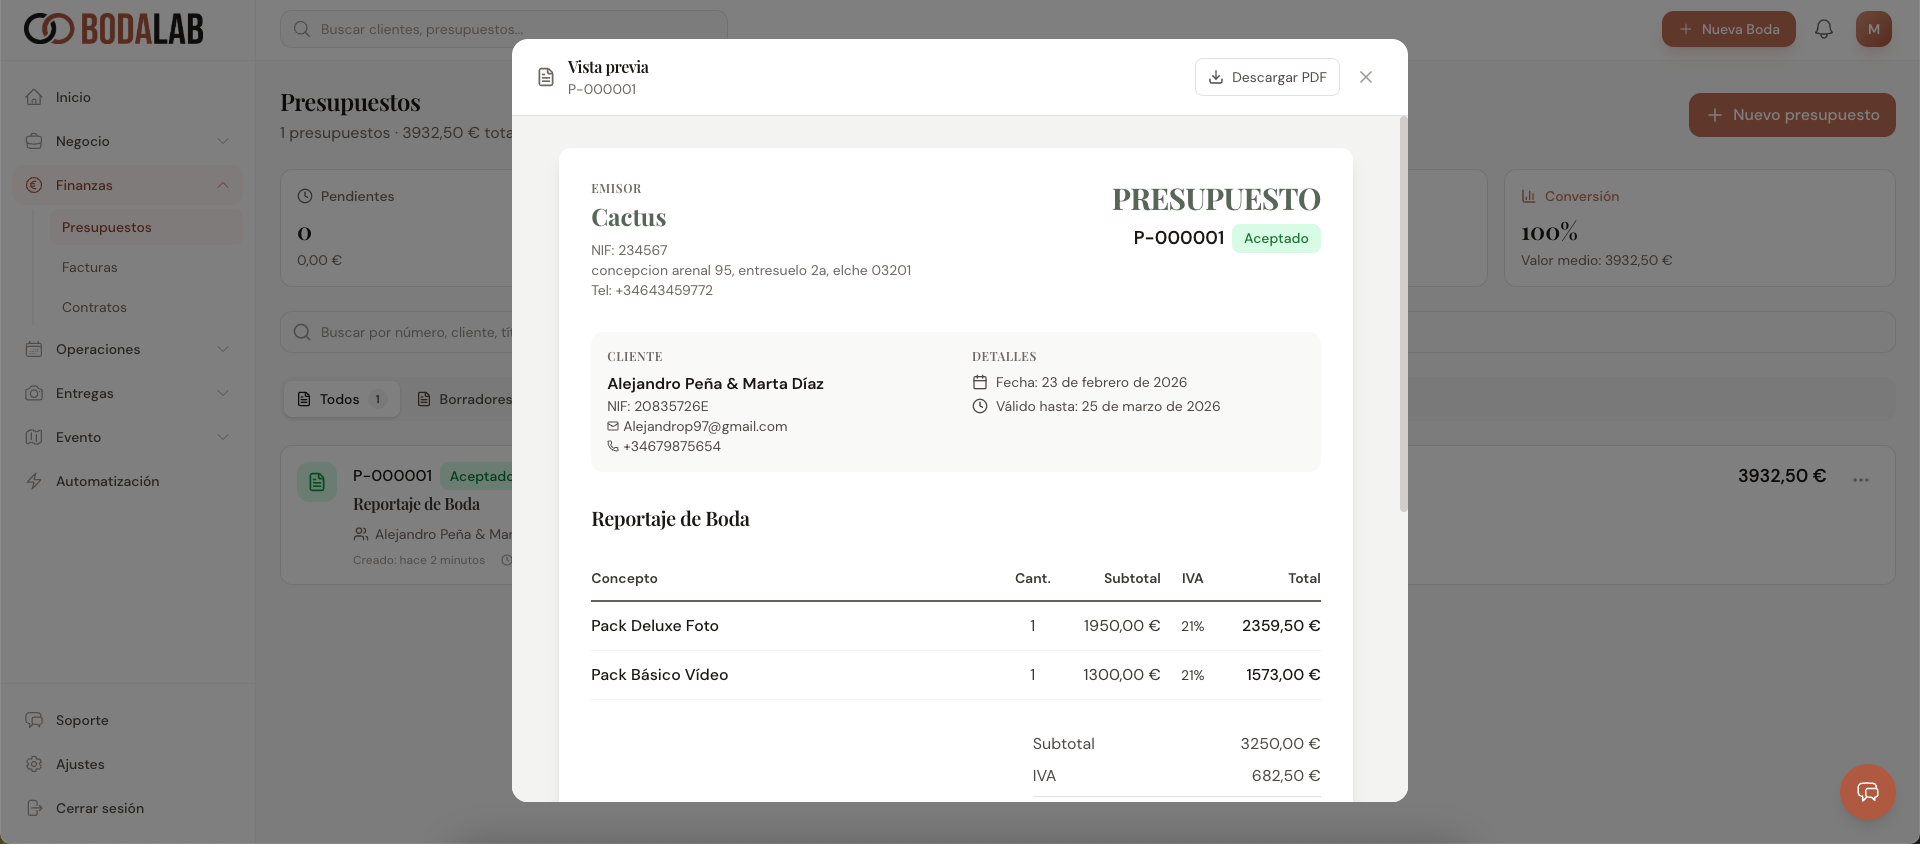1920x844 pixels.
Task: Select the Borradores tab
Action: point(463,399)
